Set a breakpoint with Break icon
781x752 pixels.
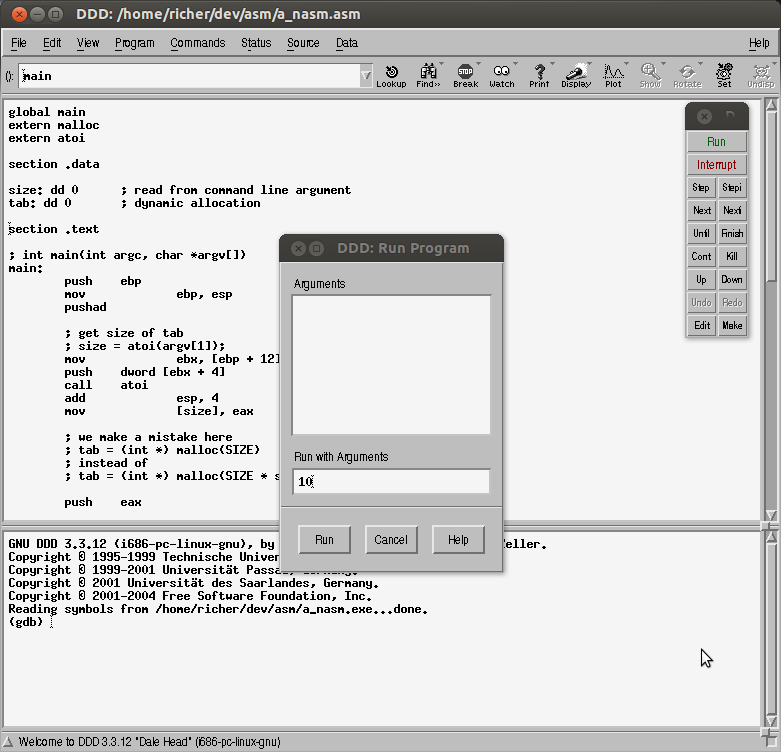tap(465, 76)
